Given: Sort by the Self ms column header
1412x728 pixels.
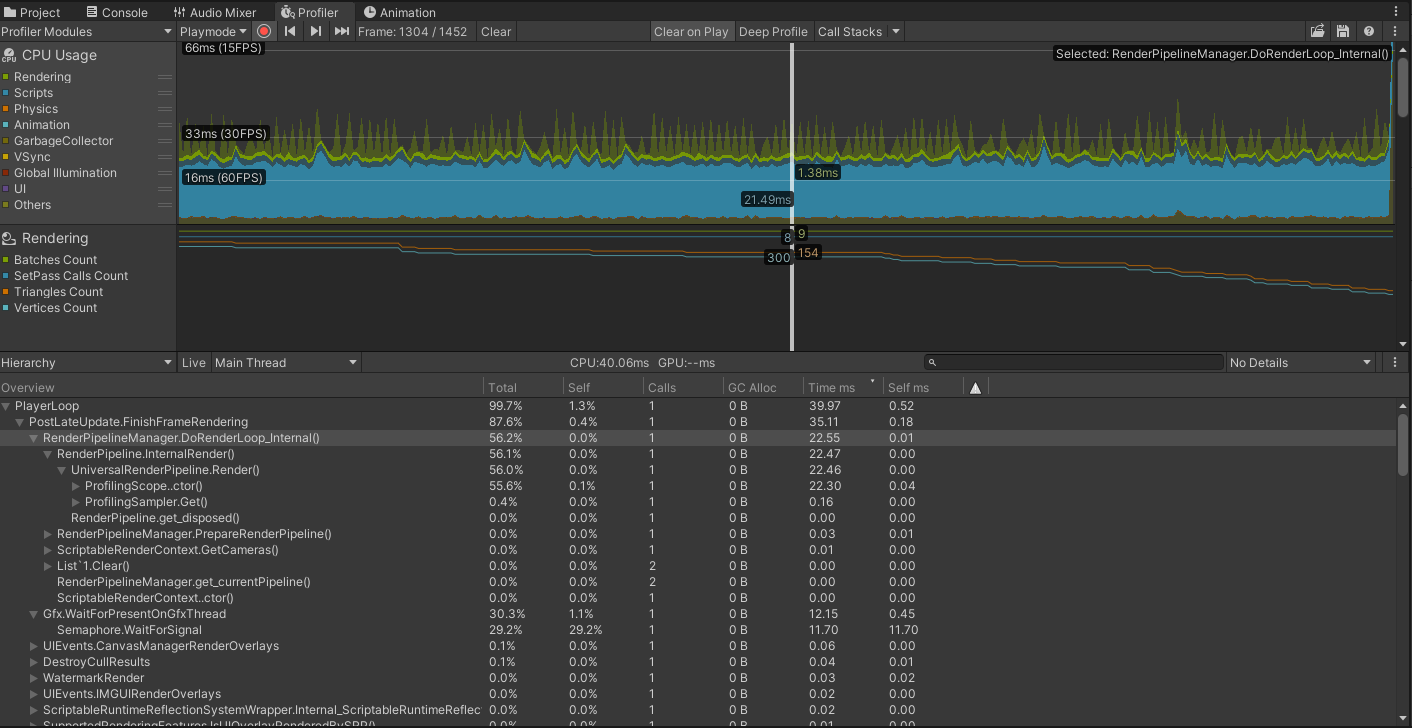Looking at the screenshot, I should [x=923, y=387].
